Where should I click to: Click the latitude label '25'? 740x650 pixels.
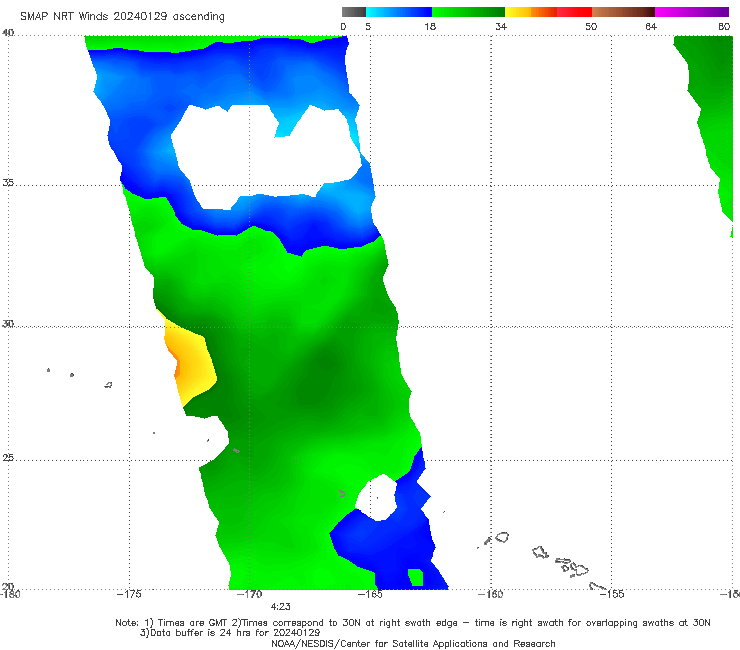(8, 458)
